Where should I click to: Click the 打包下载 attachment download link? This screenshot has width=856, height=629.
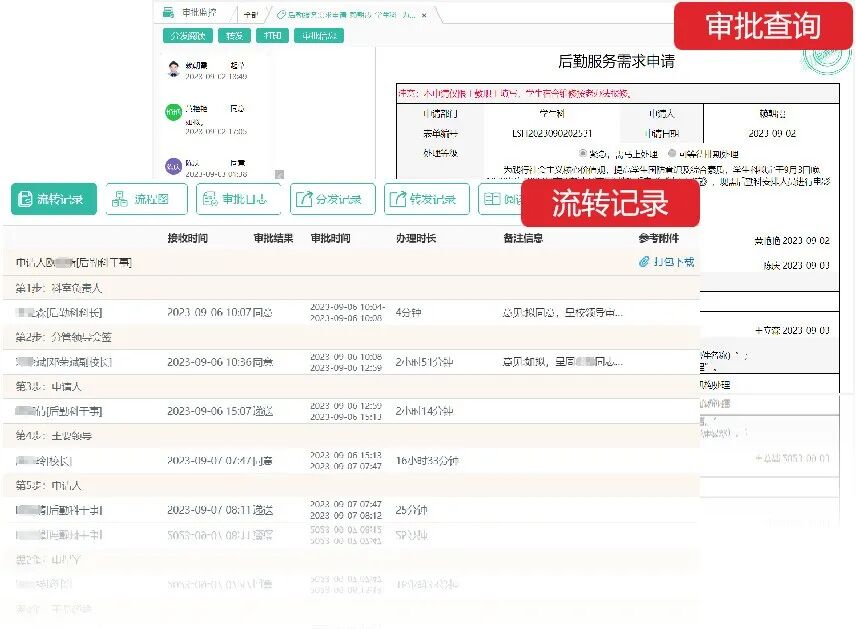coord(672,263)
